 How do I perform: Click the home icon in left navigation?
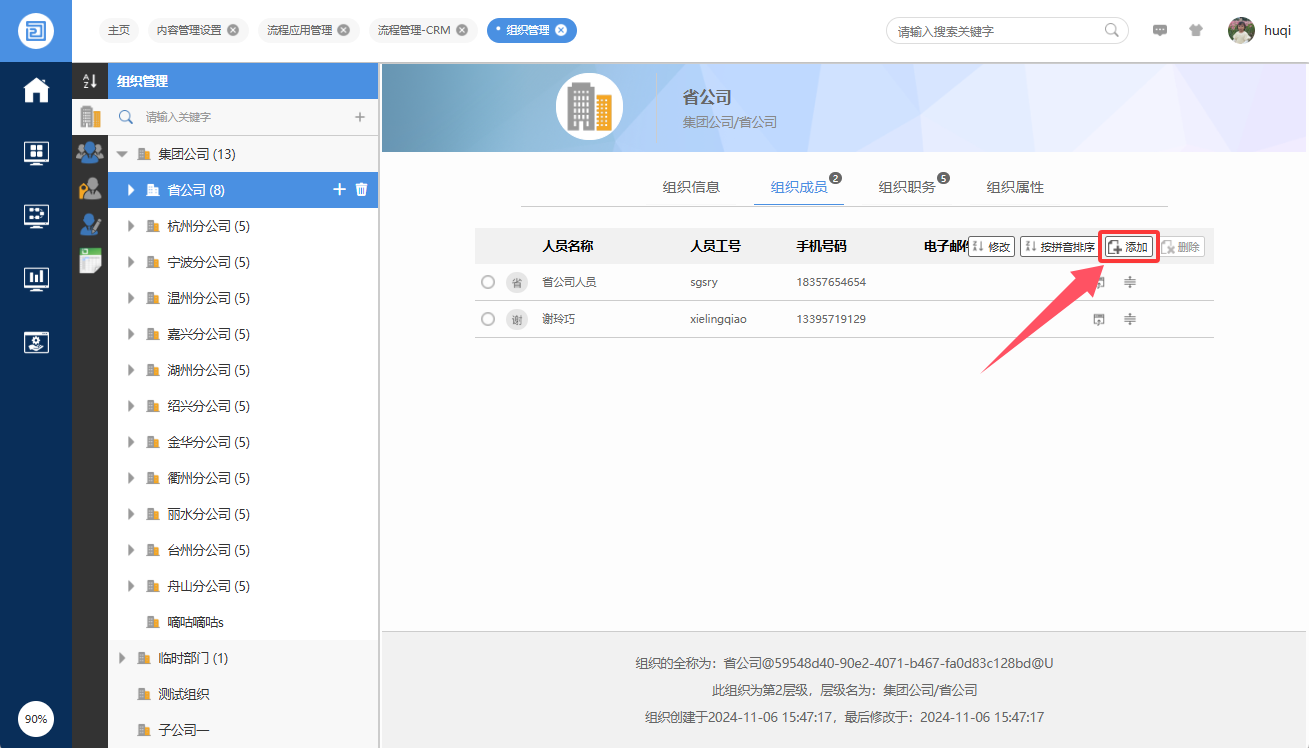point(36,90)
